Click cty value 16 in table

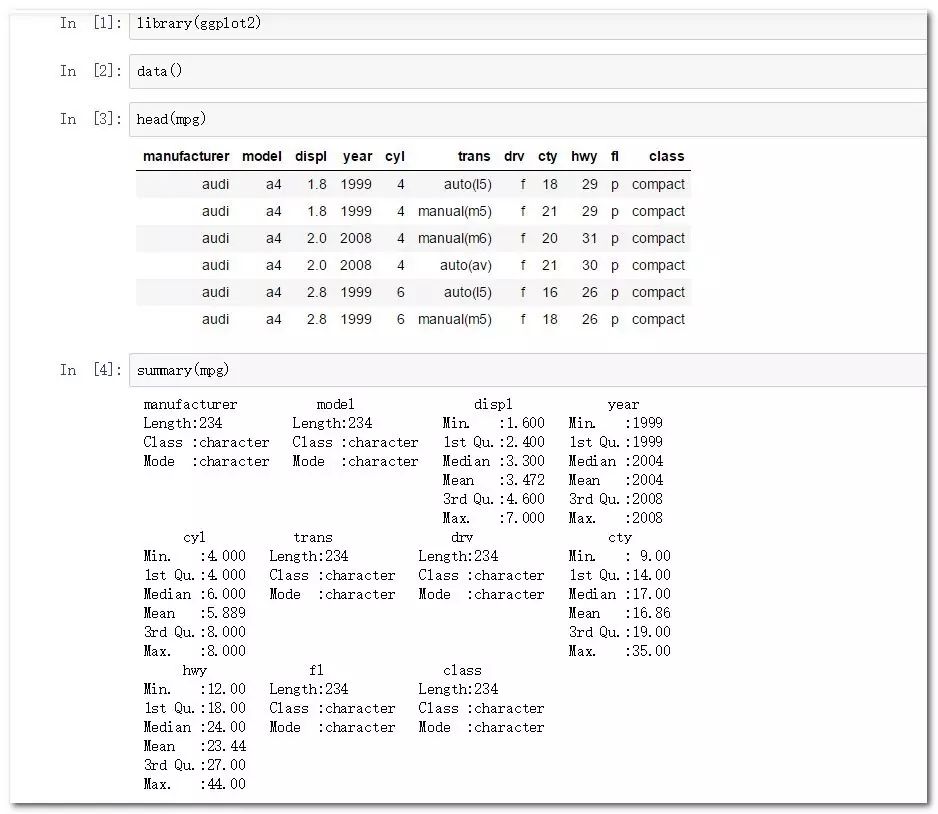coord(550,292)
